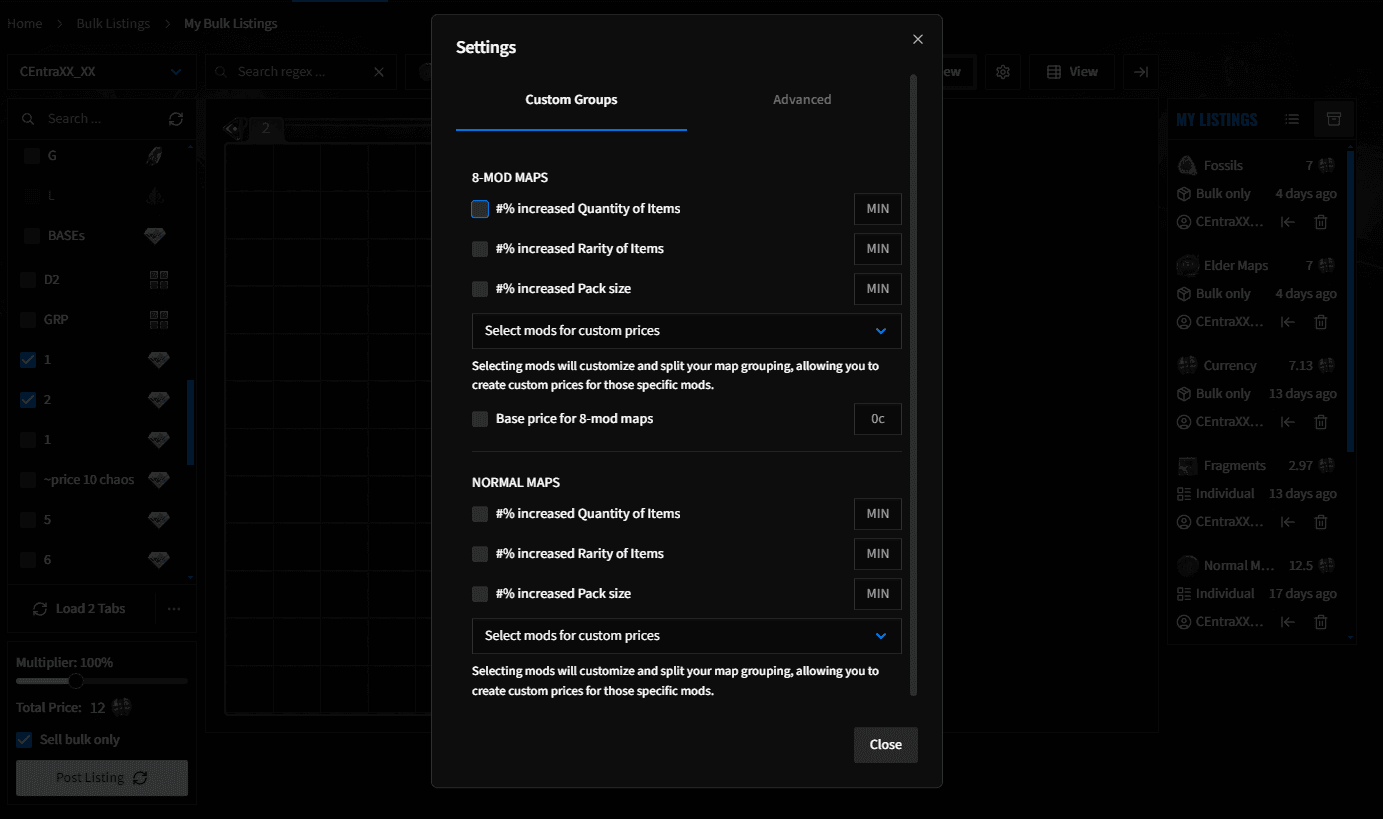The height and width of the screenshot is (819, 1383).
Task: Go to Bulk Listings in the breadcrumb
Action: [114, 23]
